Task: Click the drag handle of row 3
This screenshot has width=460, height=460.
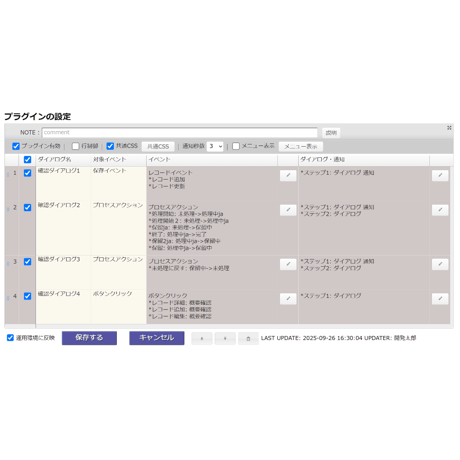Action: [x=8, y=263]
